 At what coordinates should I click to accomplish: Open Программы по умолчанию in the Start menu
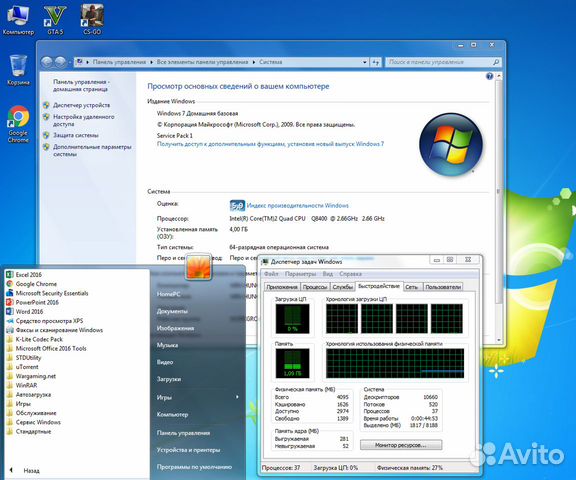pyautogui.click(x=194, y=466)
